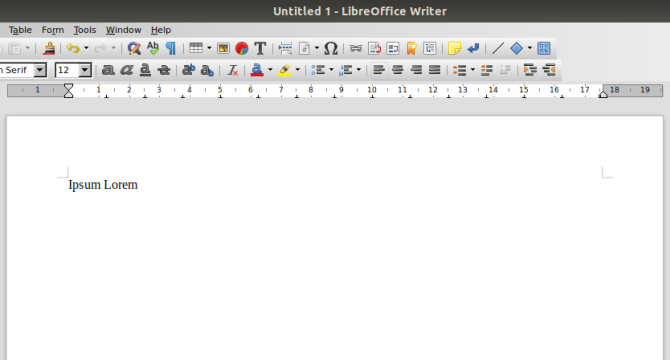The width and height of the screenshot is (670, 360).
Task: Insert footnote icon
Action: pos(374,48)
